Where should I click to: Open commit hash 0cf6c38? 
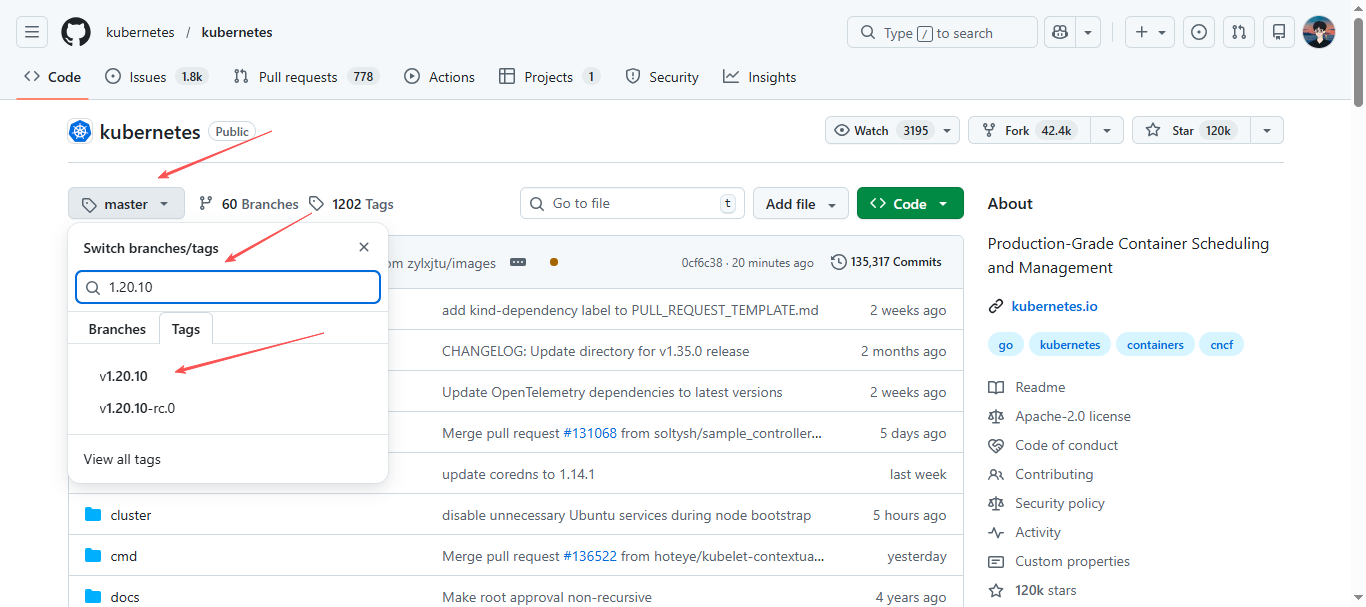tap(704, 262)
